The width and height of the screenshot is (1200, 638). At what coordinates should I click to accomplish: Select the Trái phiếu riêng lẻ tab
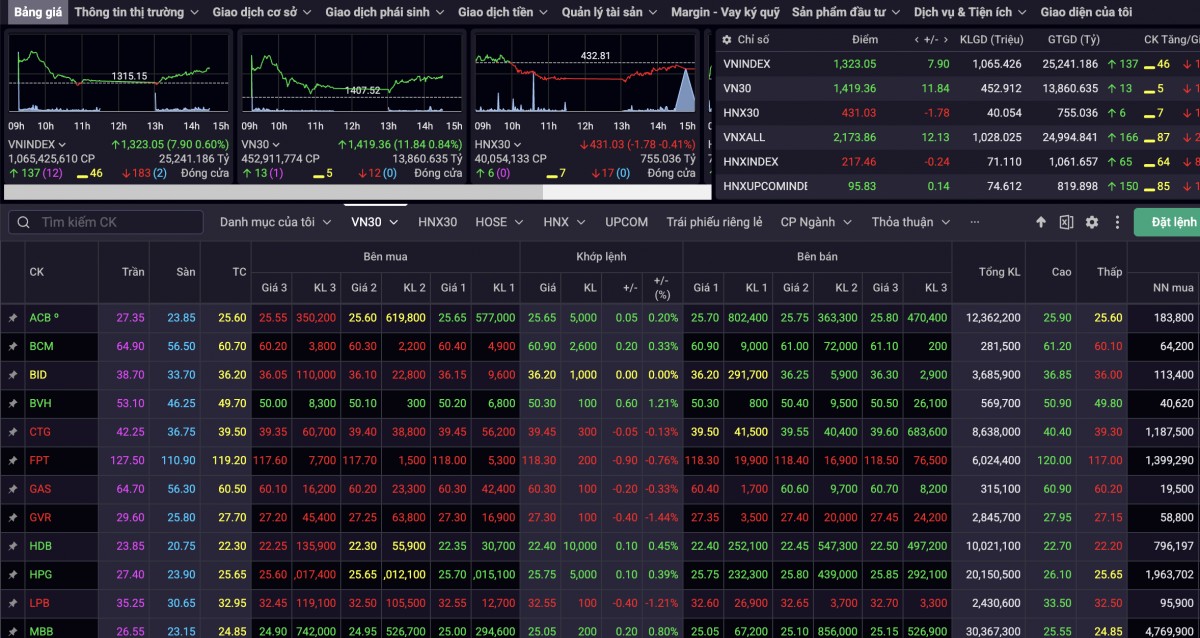[714, 222]
